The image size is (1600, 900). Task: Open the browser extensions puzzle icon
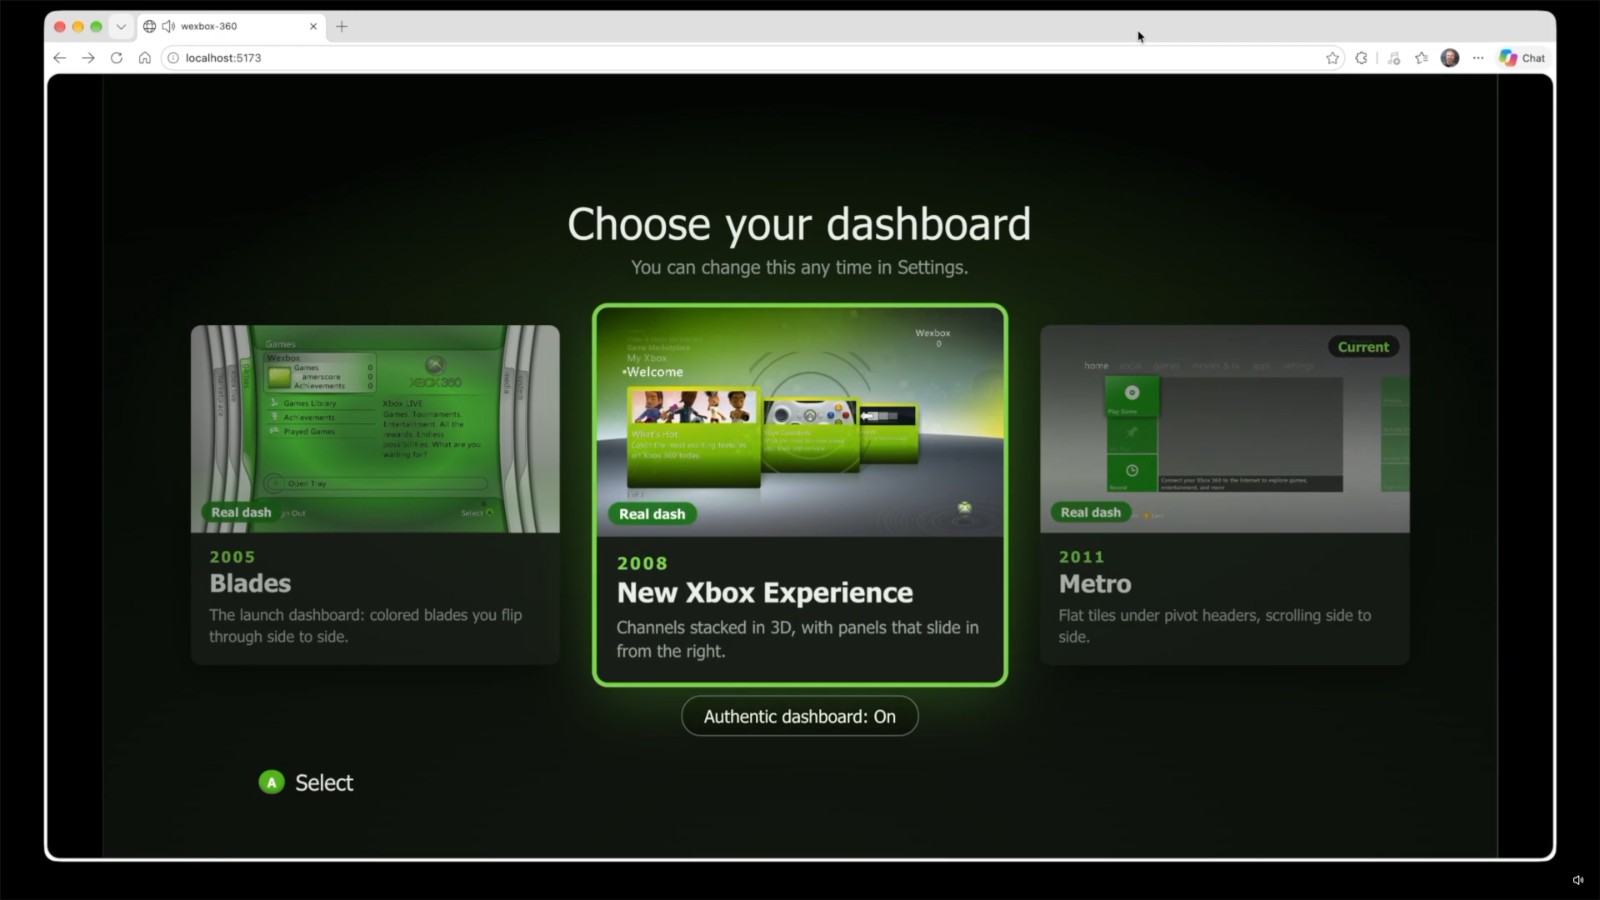(1361, 58)
